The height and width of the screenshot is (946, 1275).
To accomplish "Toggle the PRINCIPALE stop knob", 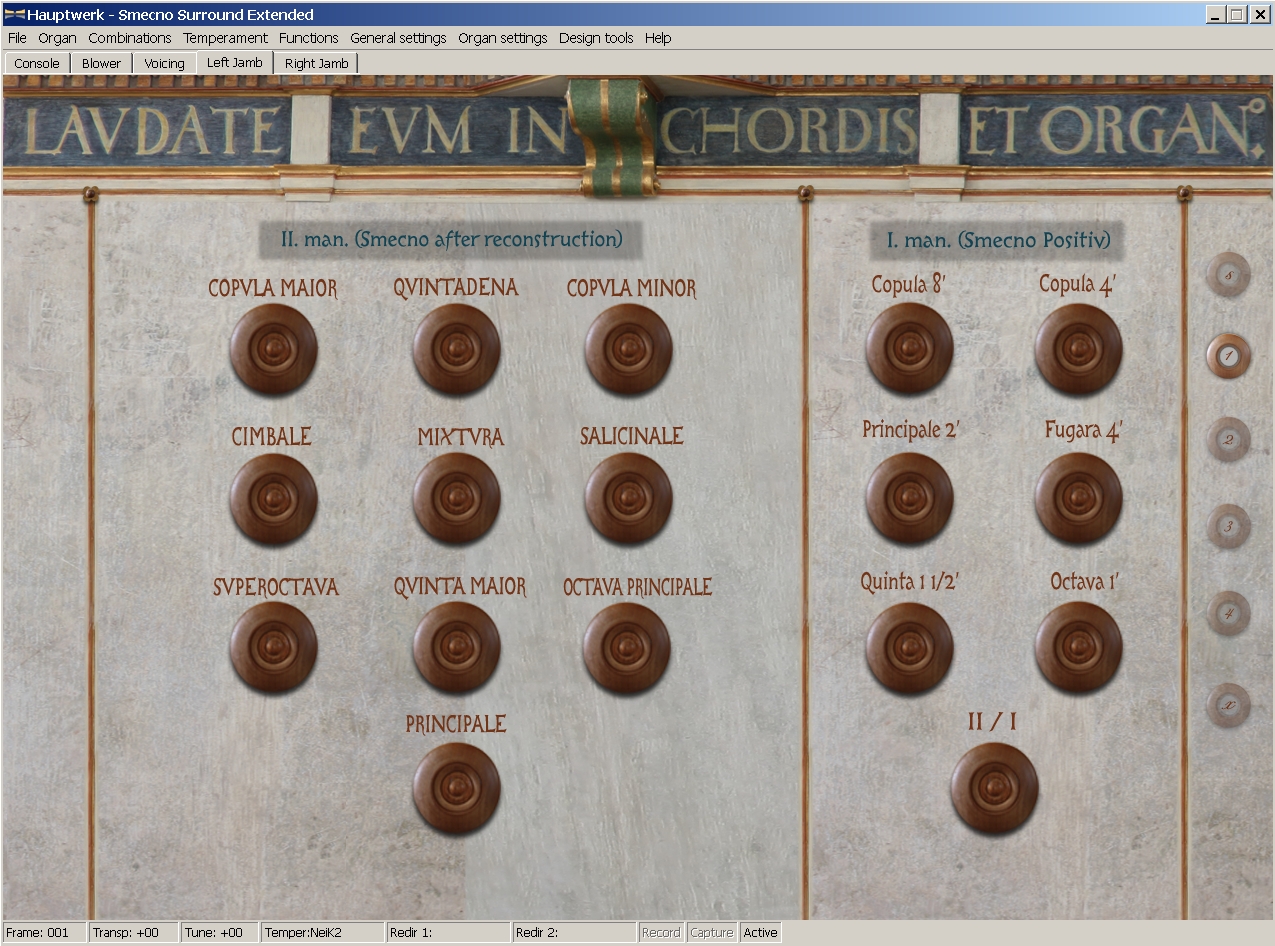I will click(x=456, y=788).
